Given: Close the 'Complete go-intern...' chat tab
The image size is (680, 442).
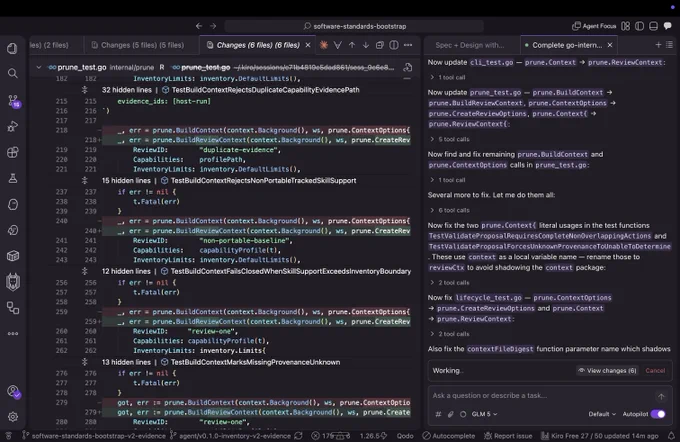Looking at the screenshot, I should (610, 45).
